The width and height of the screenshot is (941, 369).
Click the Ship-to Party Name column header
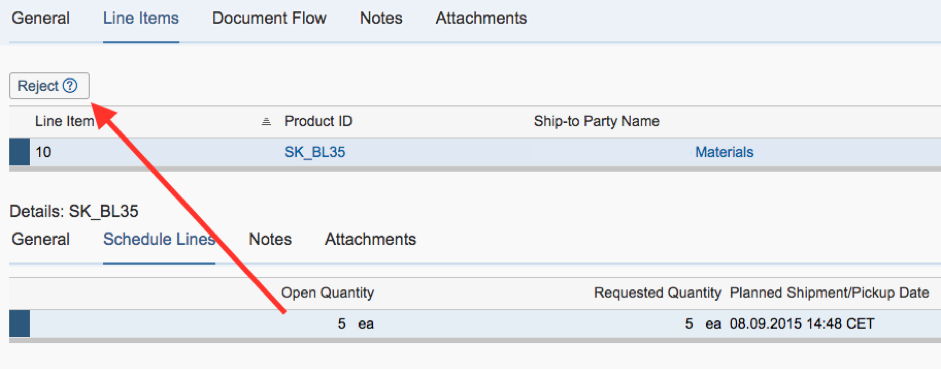click(597, 121)
